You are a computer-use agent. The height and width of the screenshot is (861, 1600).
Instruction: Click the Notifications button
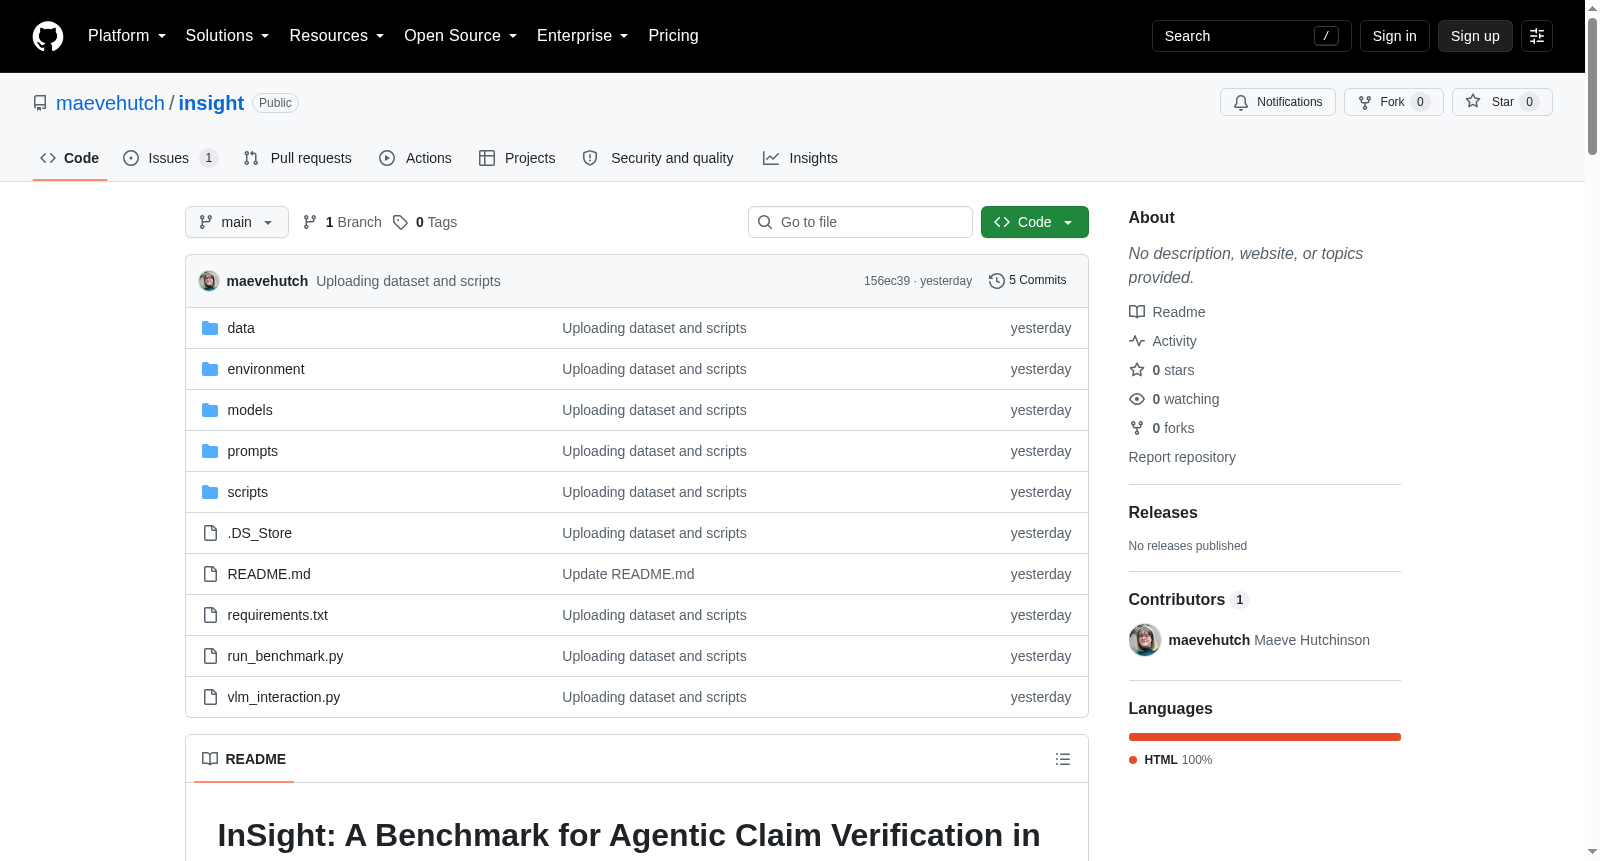tap(1278, 102)
